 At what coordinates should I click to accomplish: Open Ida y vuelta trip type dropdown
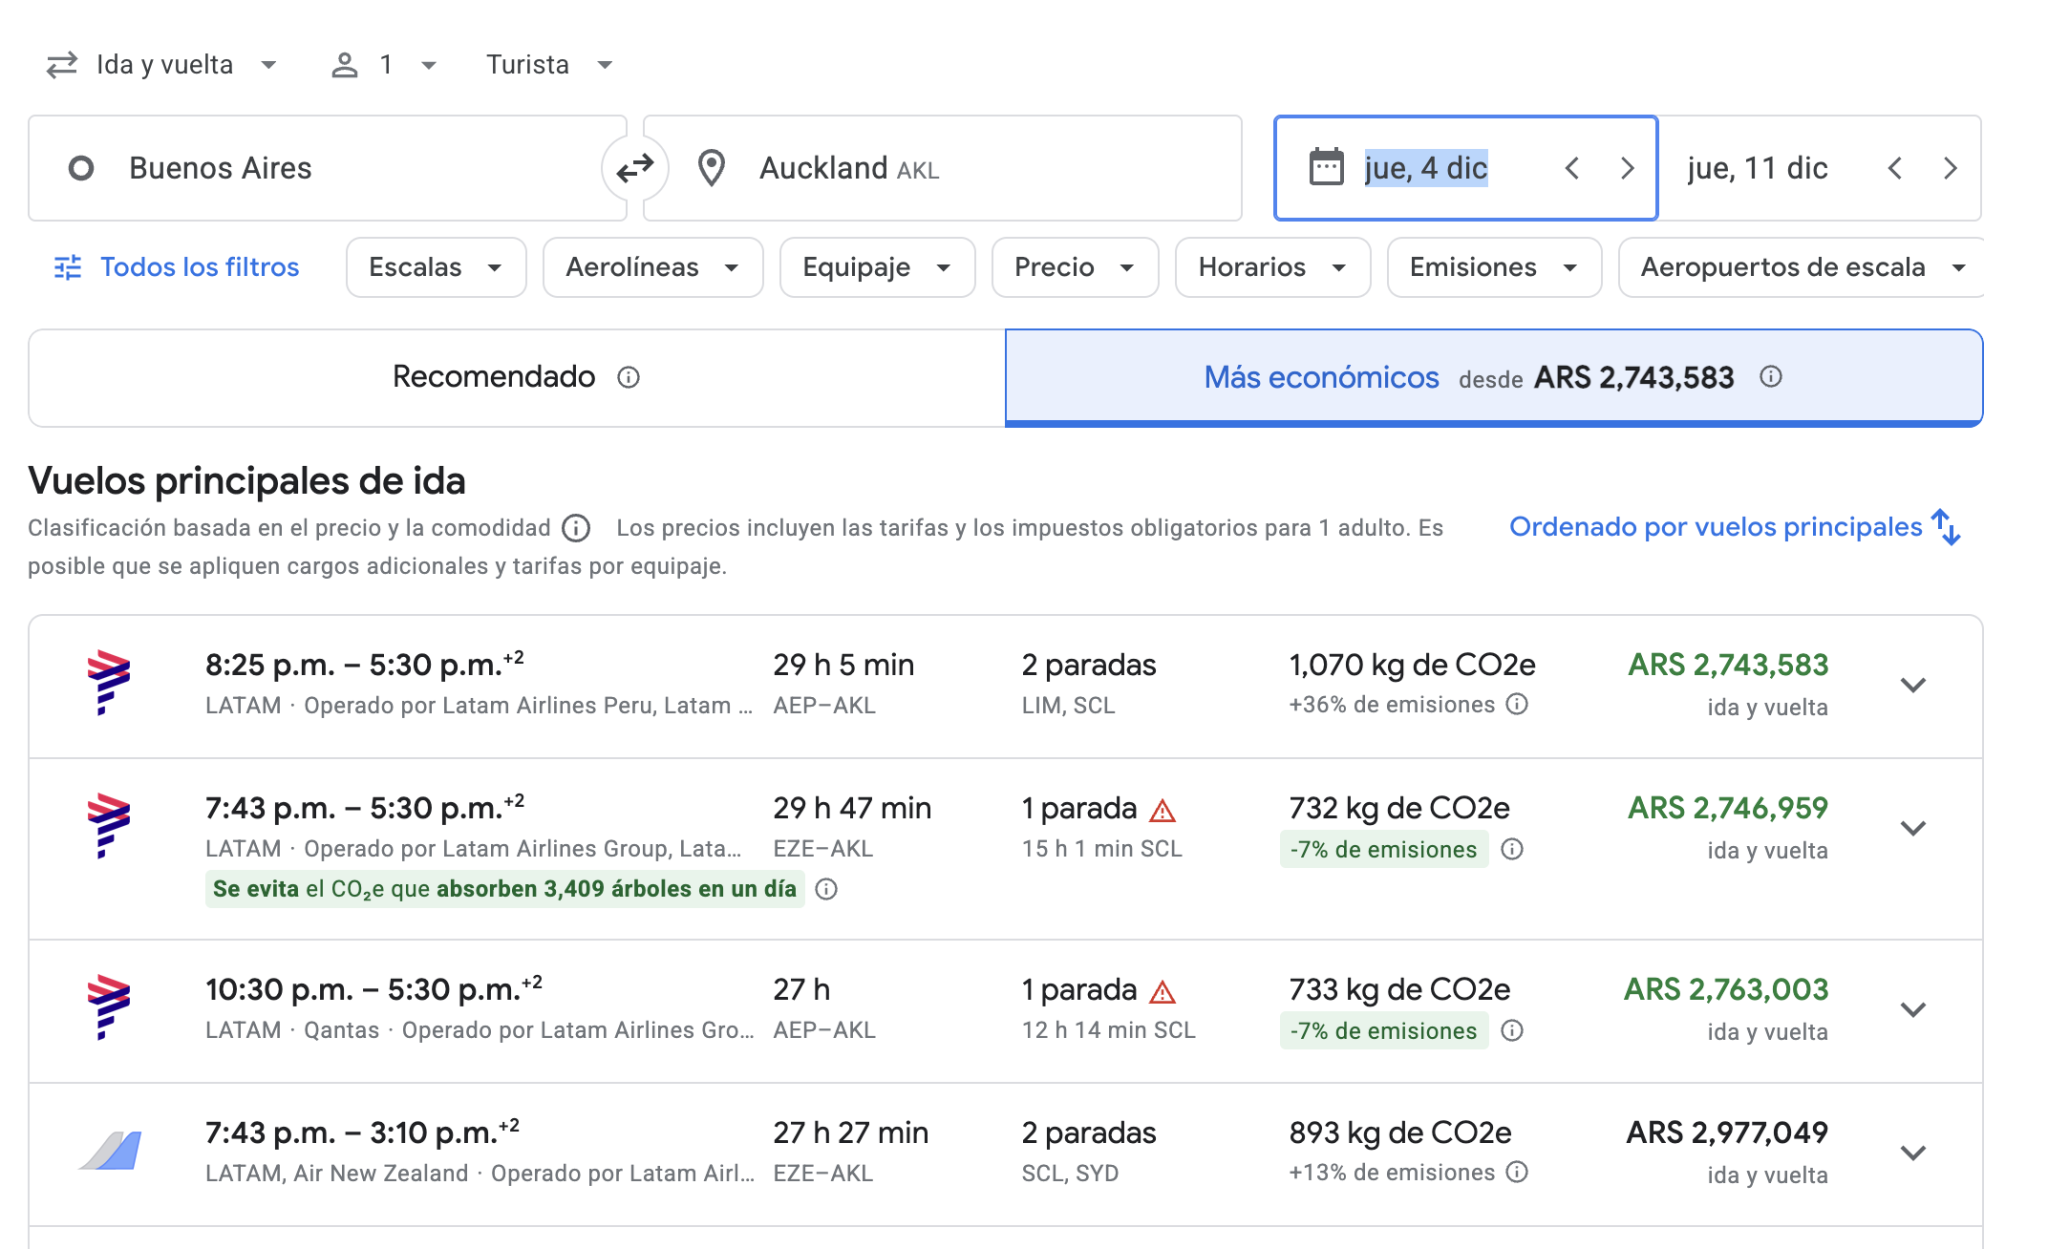pos(163,65)
